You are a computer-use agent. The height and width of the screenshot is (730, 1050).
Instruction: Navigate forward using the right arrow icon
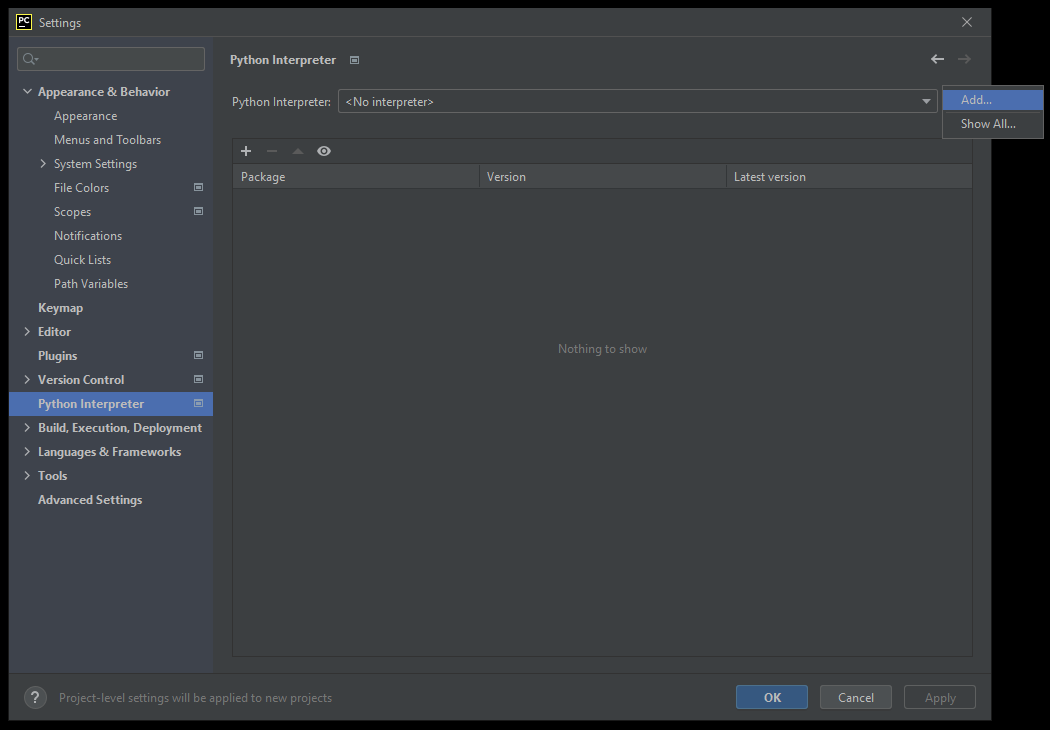click(963, 59)
